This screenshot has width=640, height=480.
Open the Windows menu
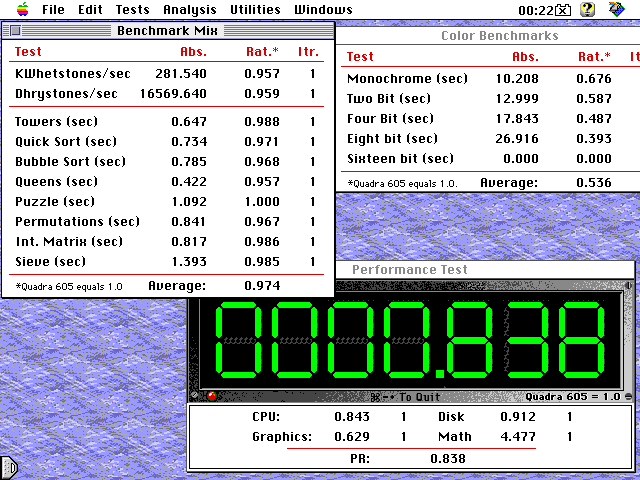point(323,9)
